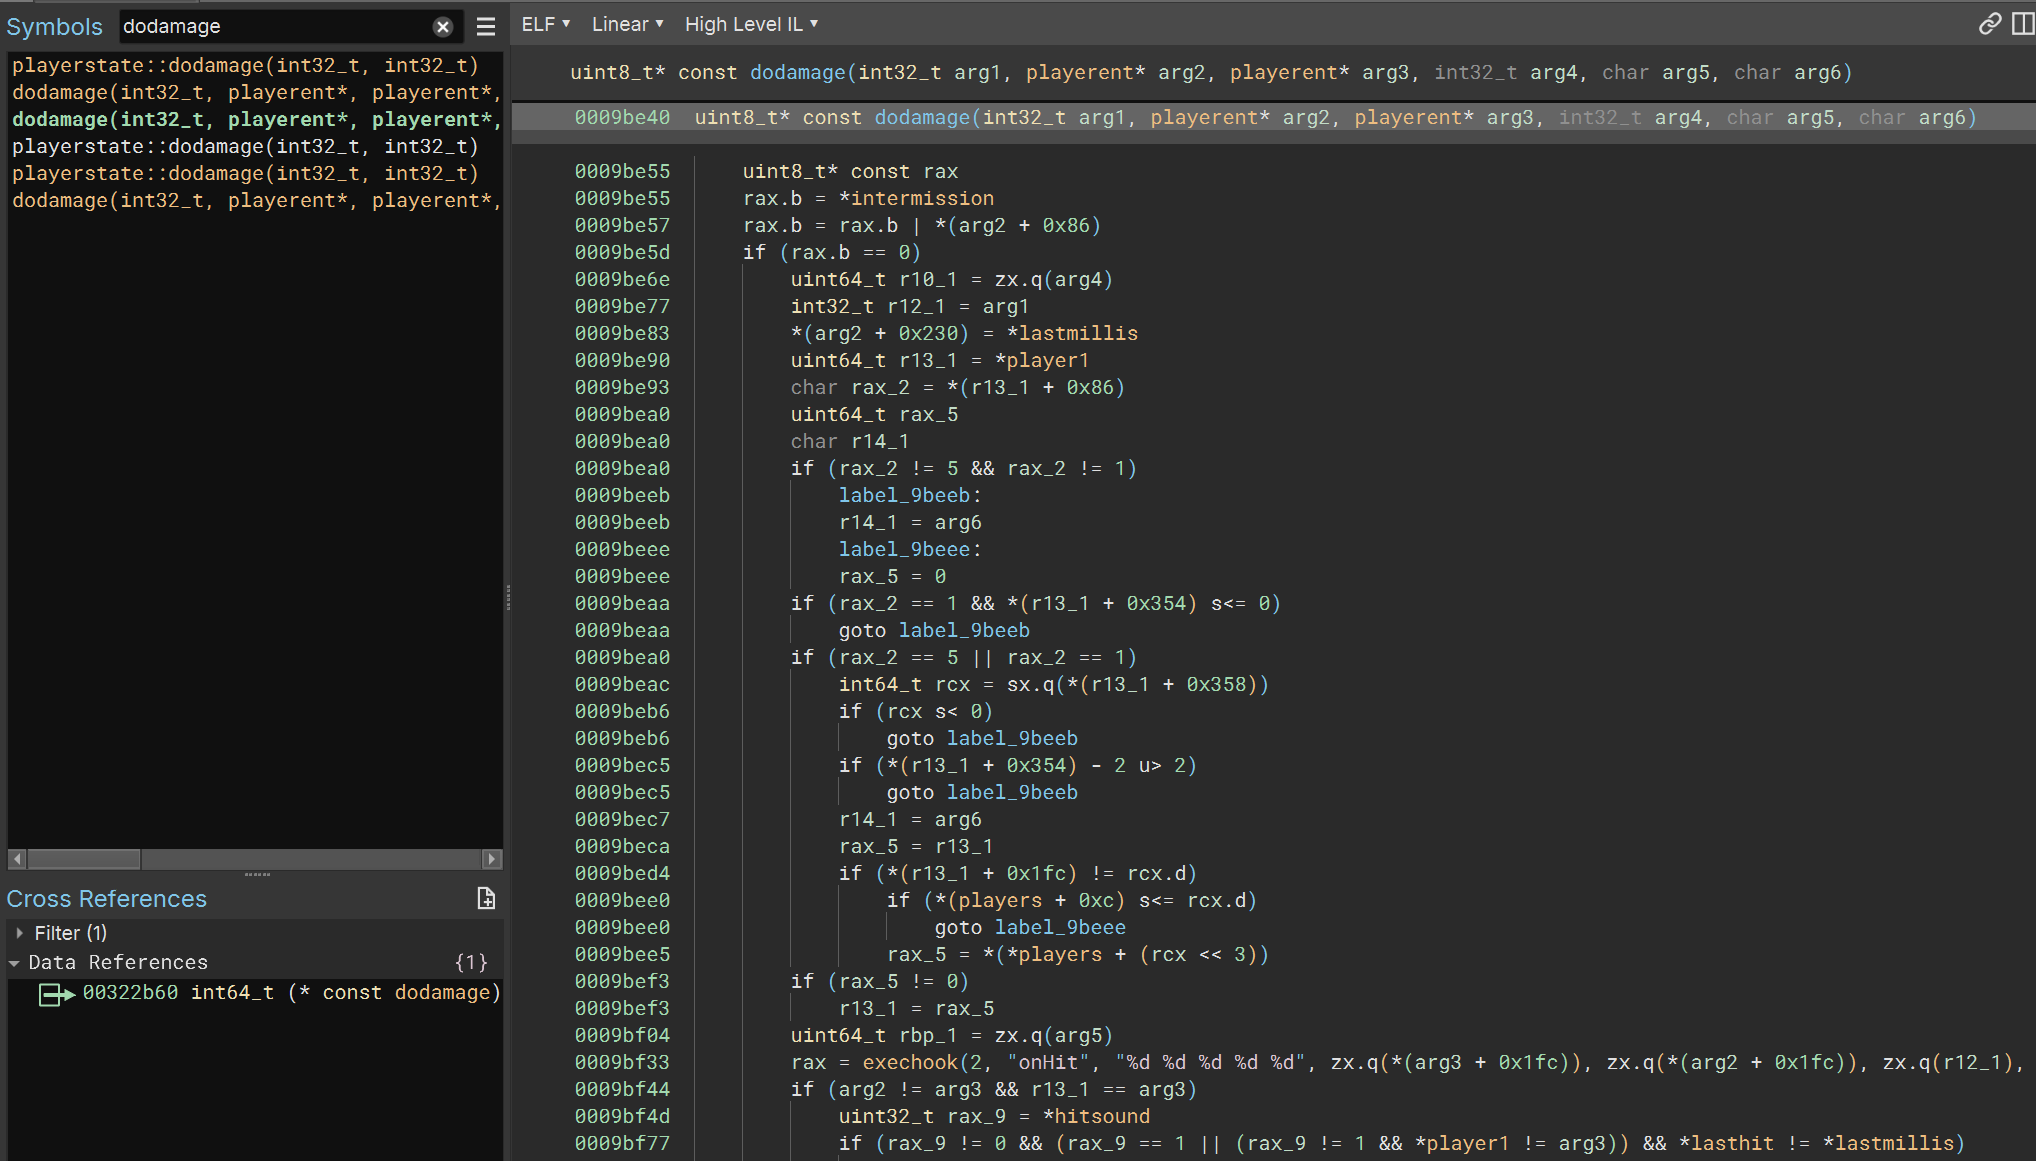Click the symbols scrollbar left arrow
Image resolution: width=2036 pixels, height=1161 pixels.
[x=17, y=859]
